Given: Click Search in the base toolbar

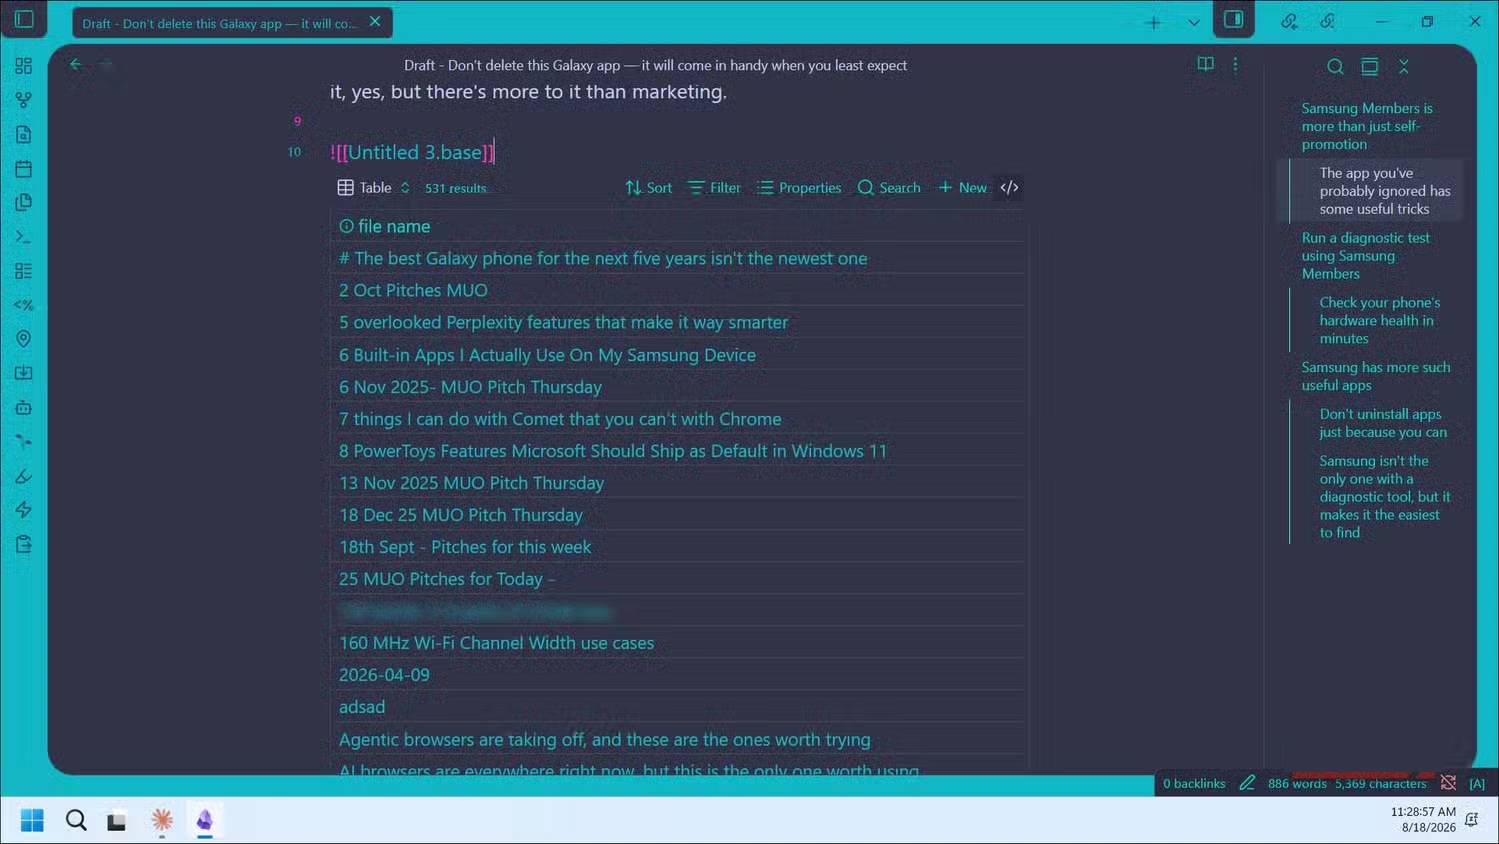Looking at the screenshot, I should point(889,187).
